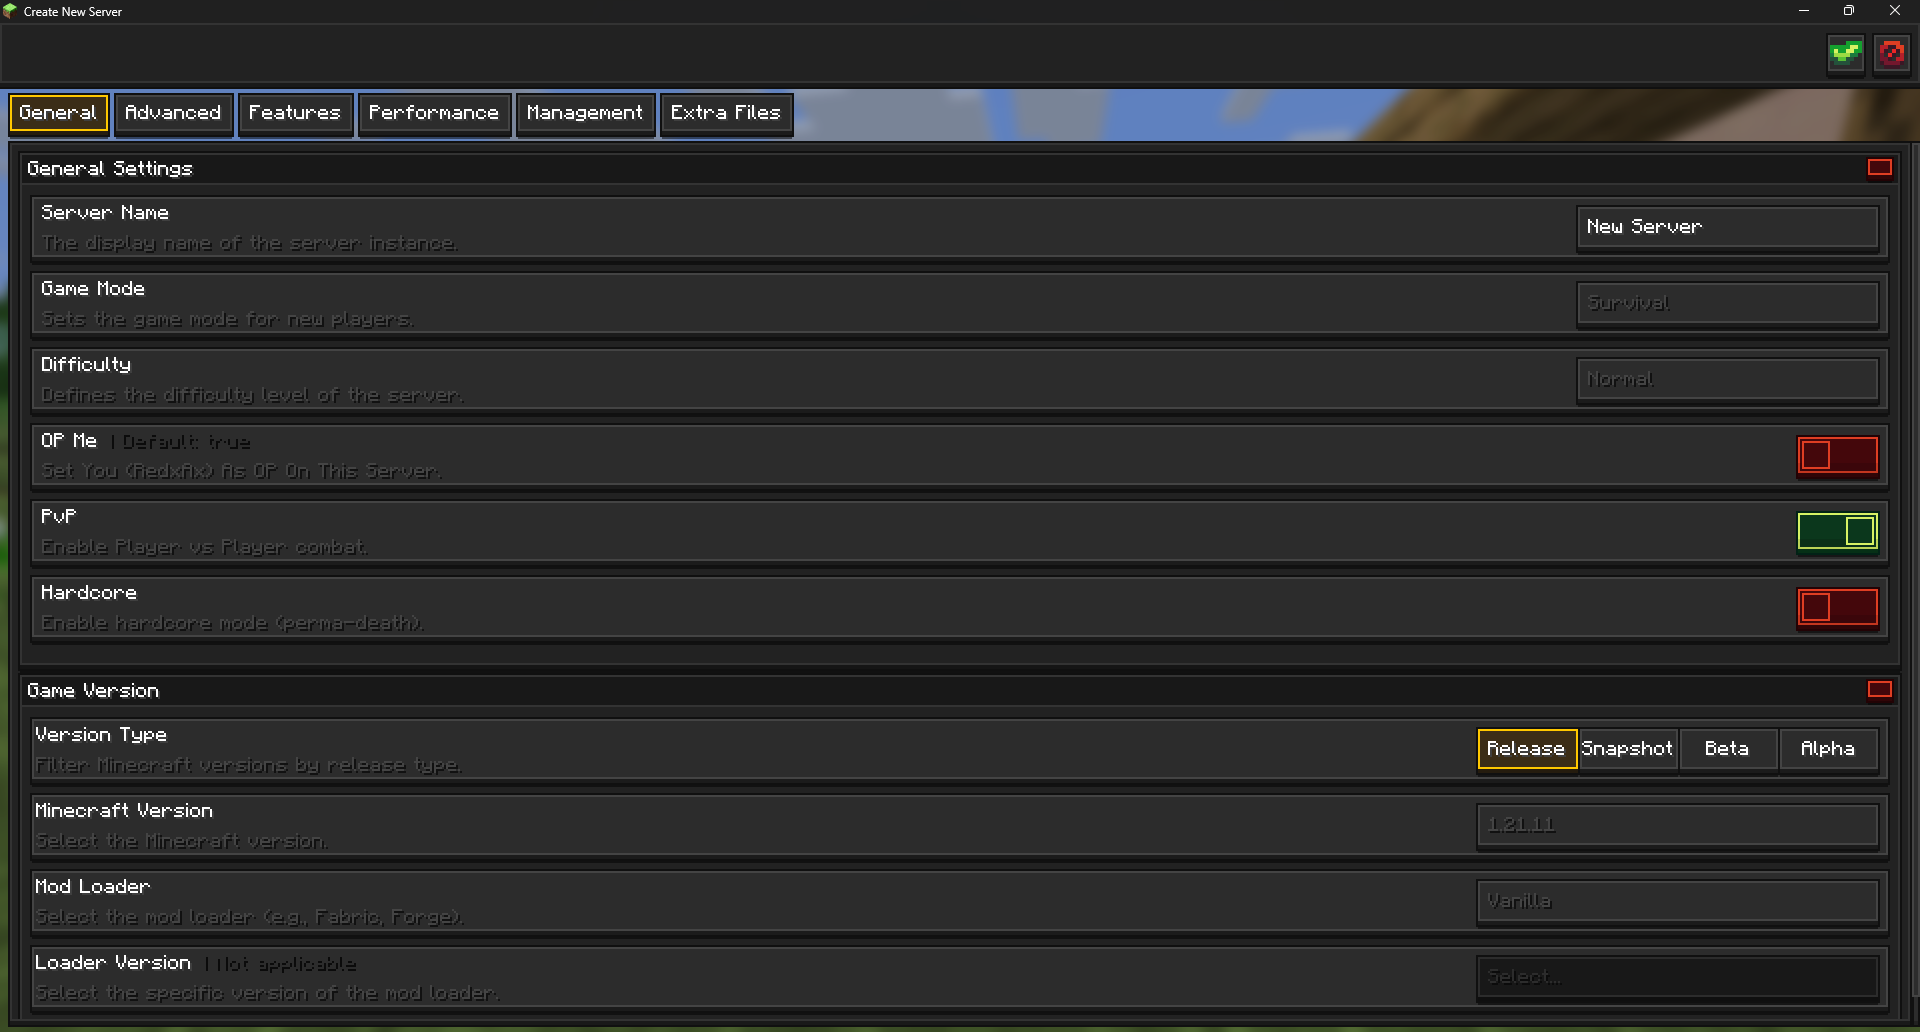This screenshot has height=1032, width=1920.
Task: Restore down the Create New Server window
Action: 1849,11
